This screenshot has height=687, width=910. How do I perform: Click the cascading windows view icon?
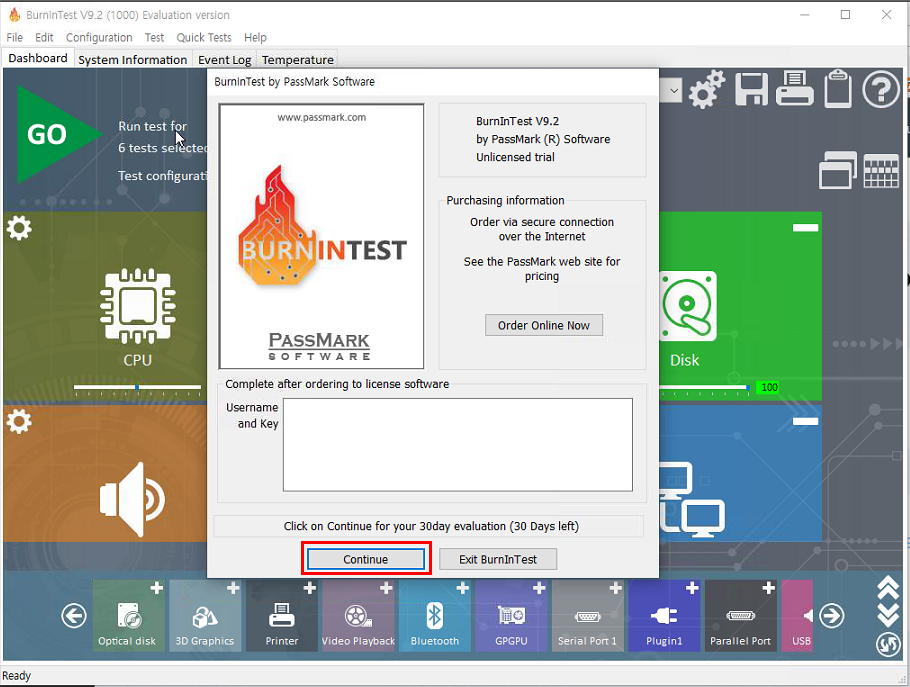837,170
